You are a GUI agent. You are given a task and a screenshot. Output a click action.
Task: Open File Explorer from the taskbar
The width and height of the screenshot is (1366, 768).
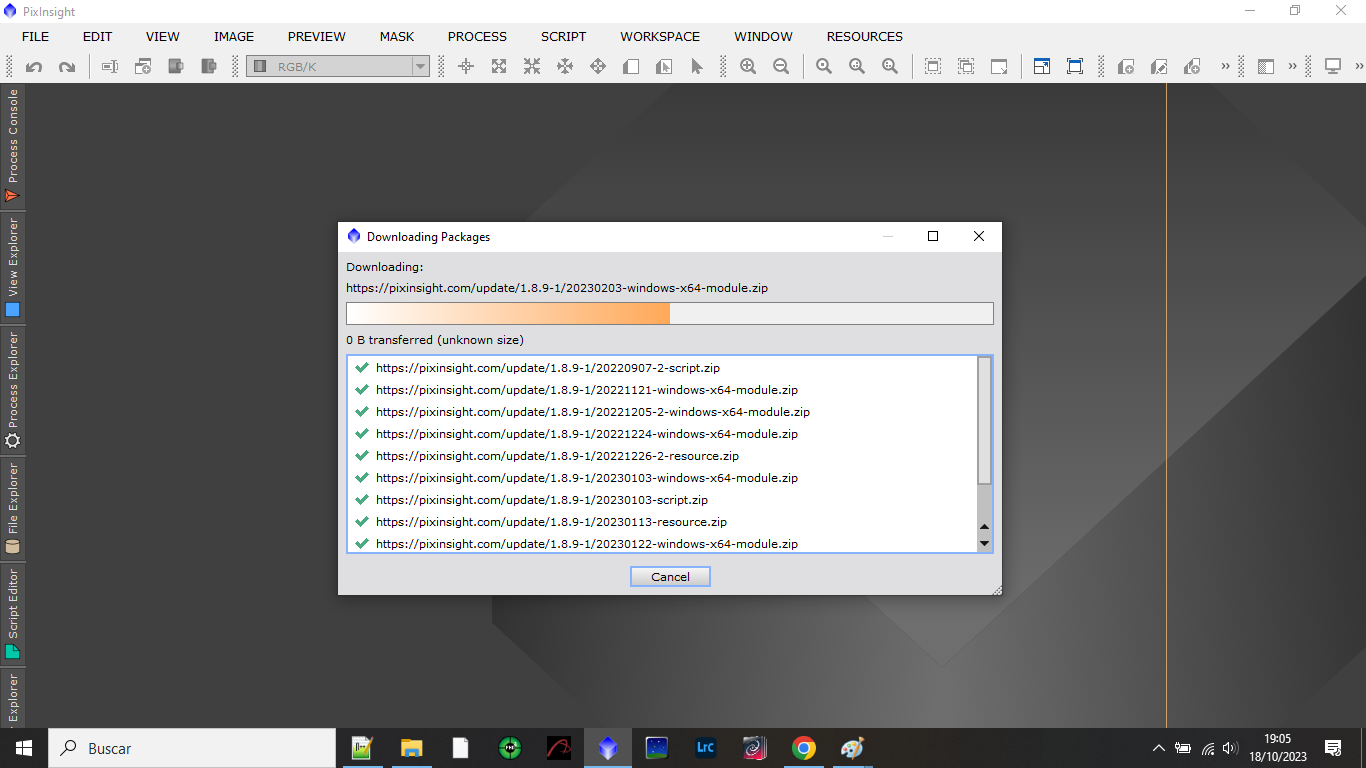[x=411, y=748]
